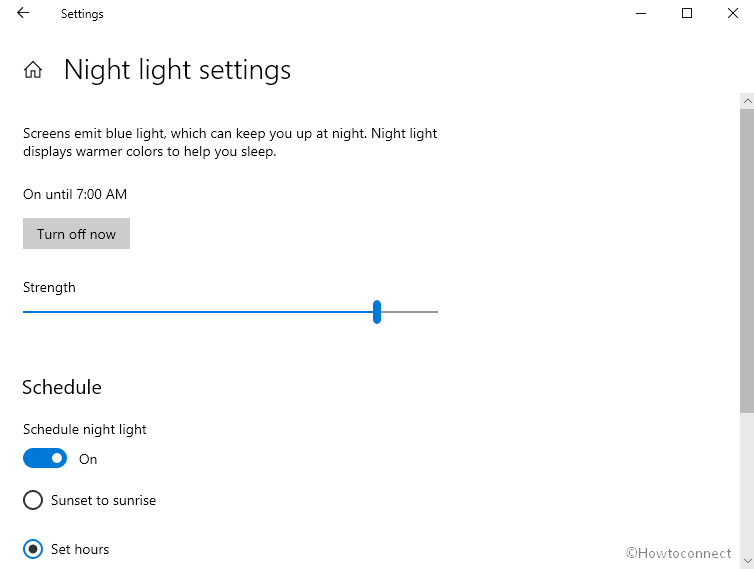Disable the Schedule night light toggle
754x569 pixels.
point(45,459)
